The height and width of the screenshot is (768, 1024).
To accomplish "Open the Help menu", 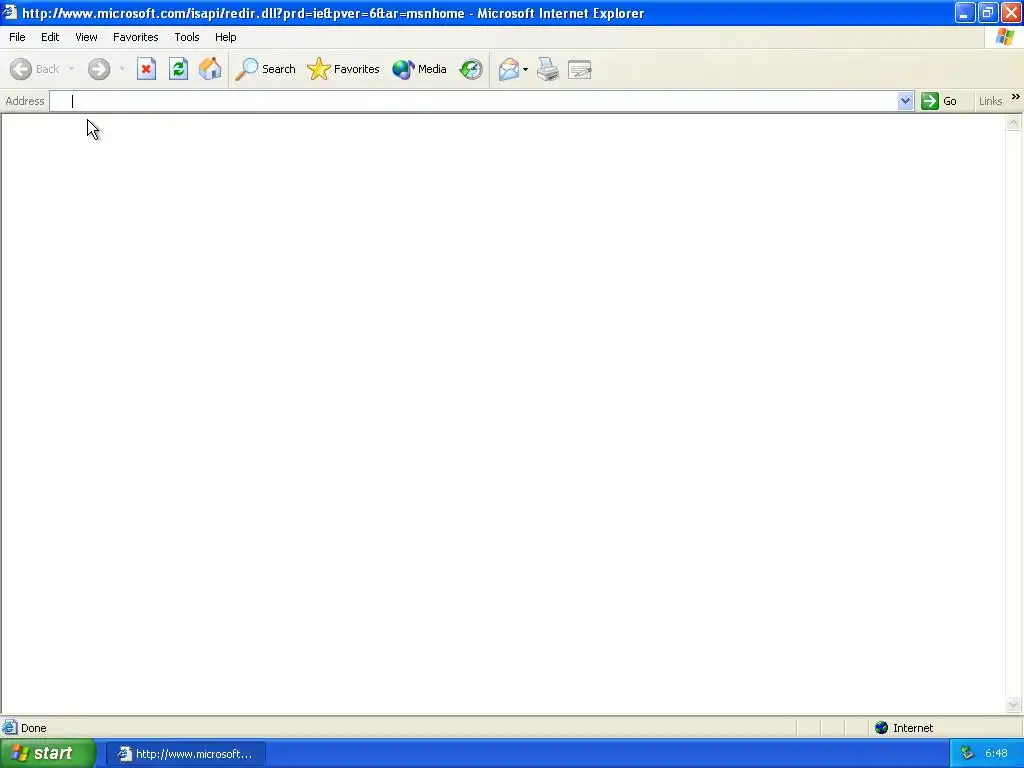I will click(226, 37).
